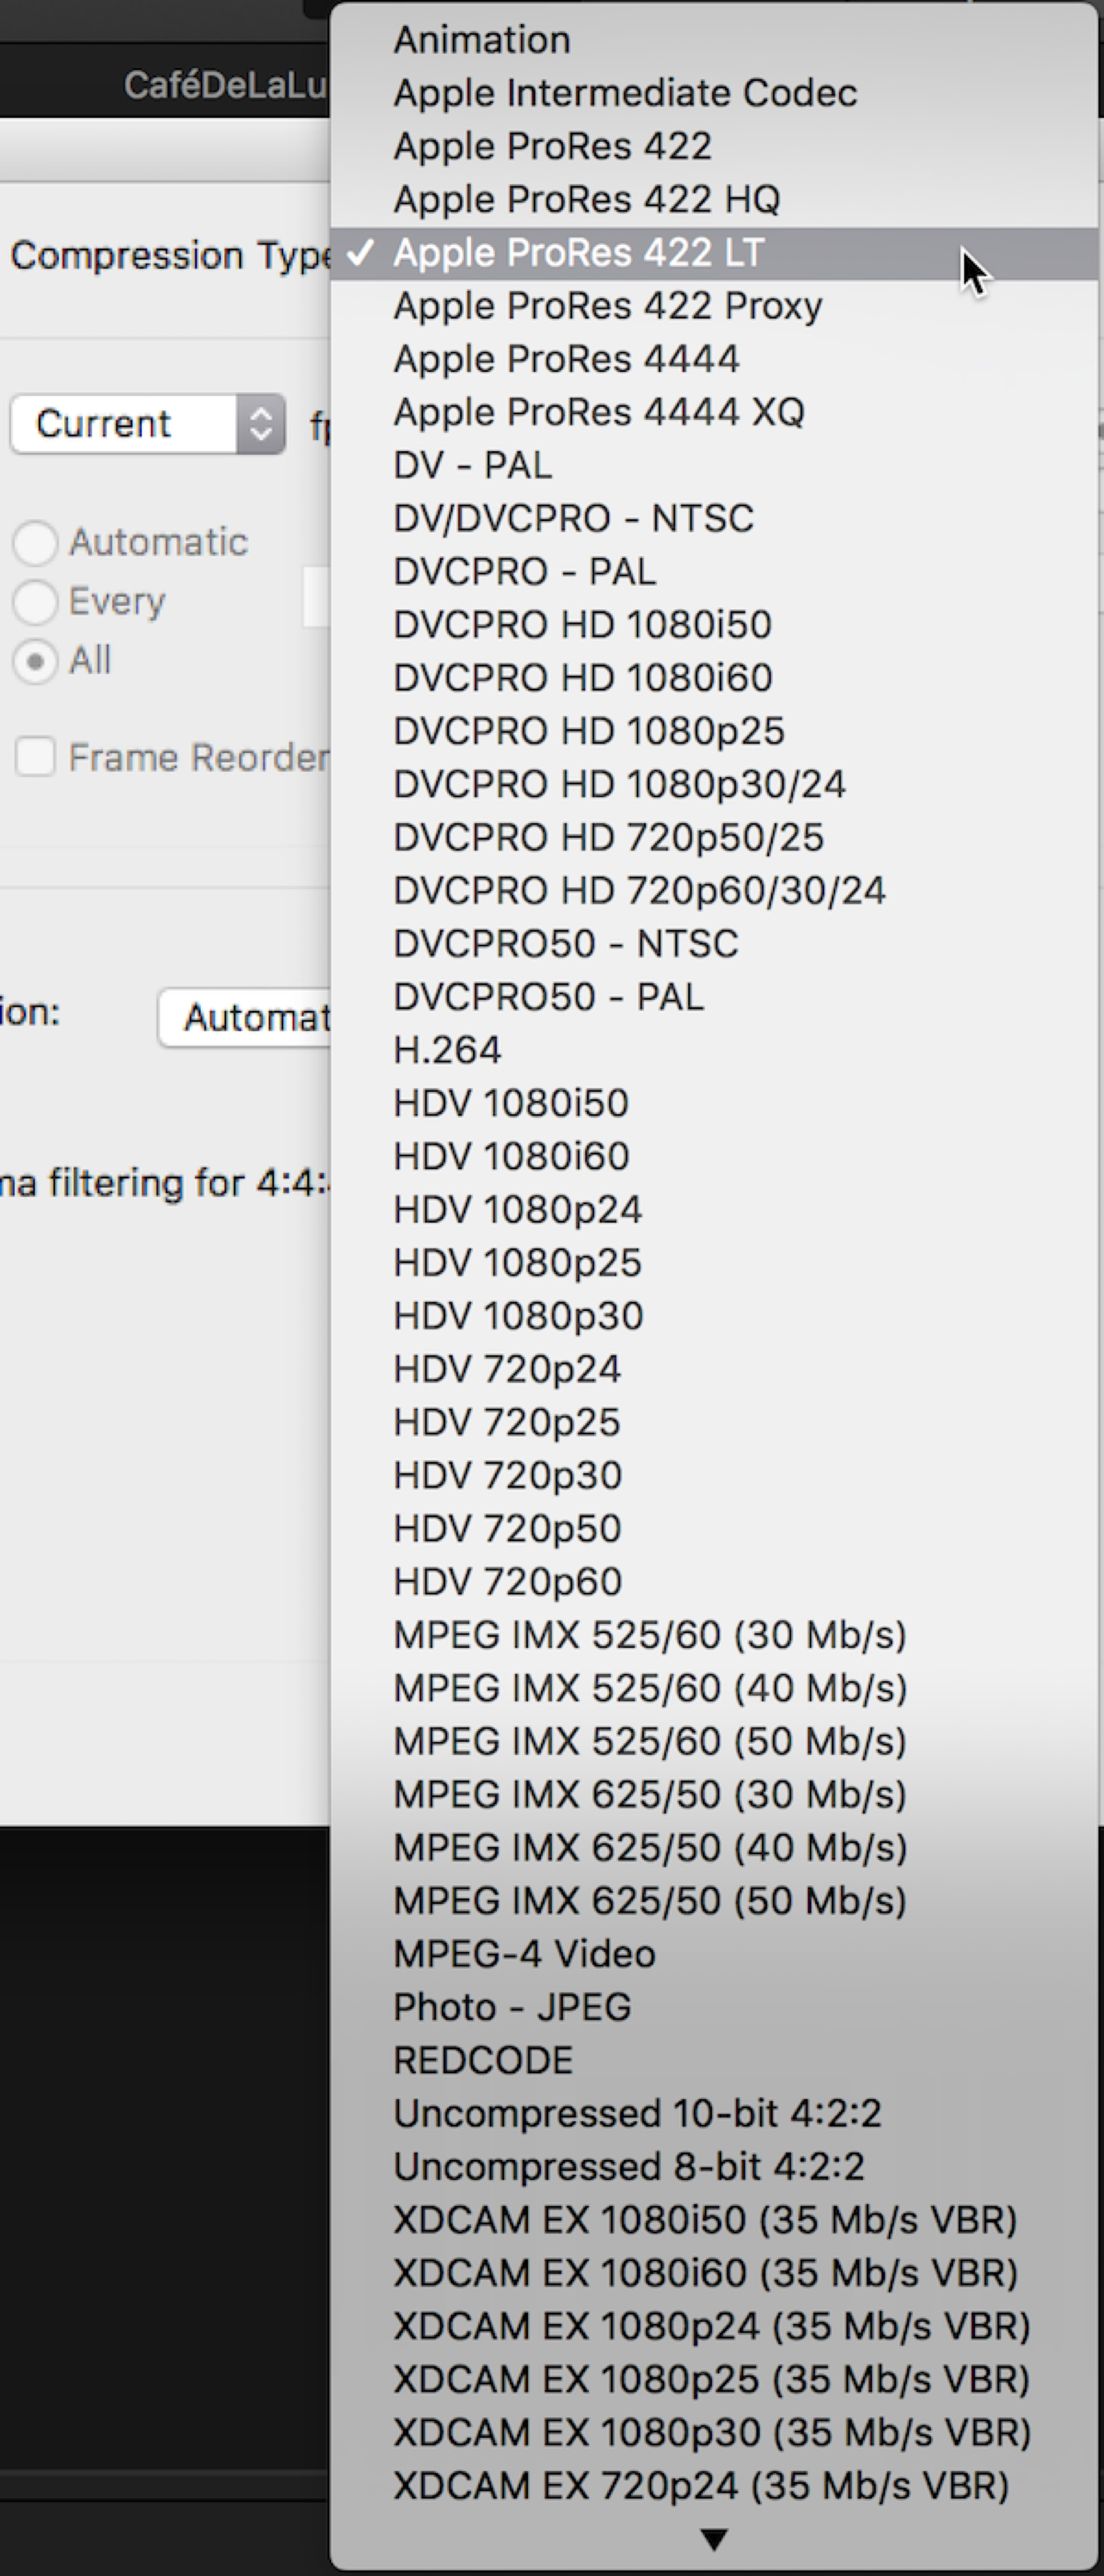Screen dimensions: 1104x2576
Task: Select MPEG-4 Video entry
Action: (x=524, y=1953)
